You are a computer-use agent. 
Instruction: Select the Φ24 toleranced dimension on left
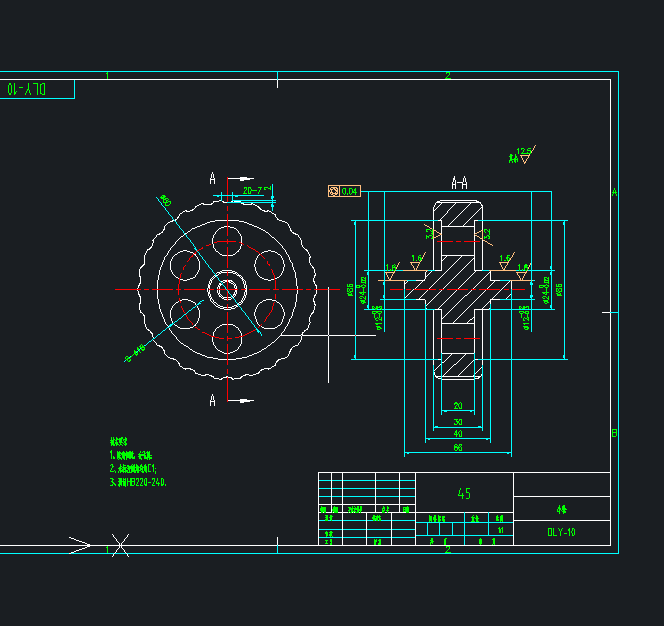(362, 291)
